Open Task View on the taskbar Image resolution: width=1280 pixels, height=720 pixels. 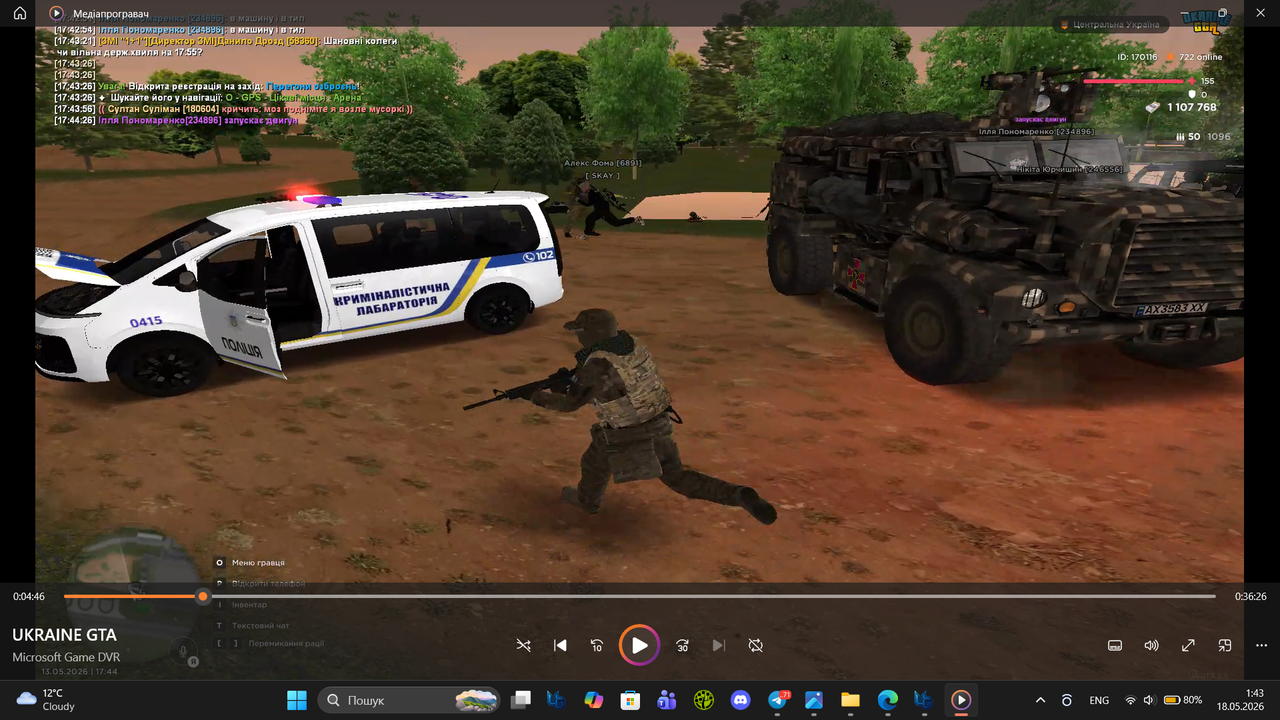tap(520, 700)
